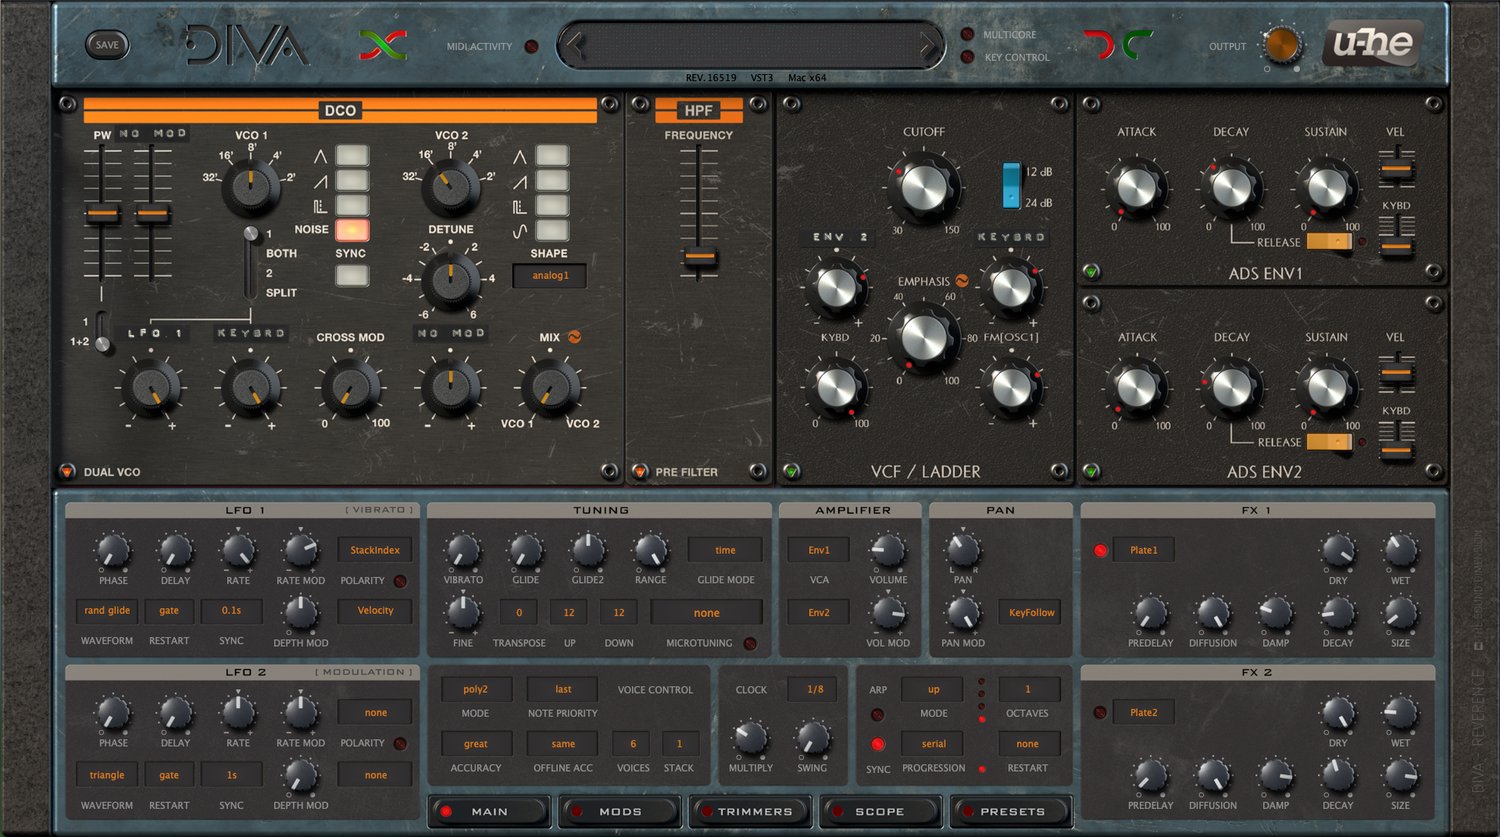Enable the oscillator SYNC button
The height and width of the screenshot is (837, 1500).
[352, 276]
